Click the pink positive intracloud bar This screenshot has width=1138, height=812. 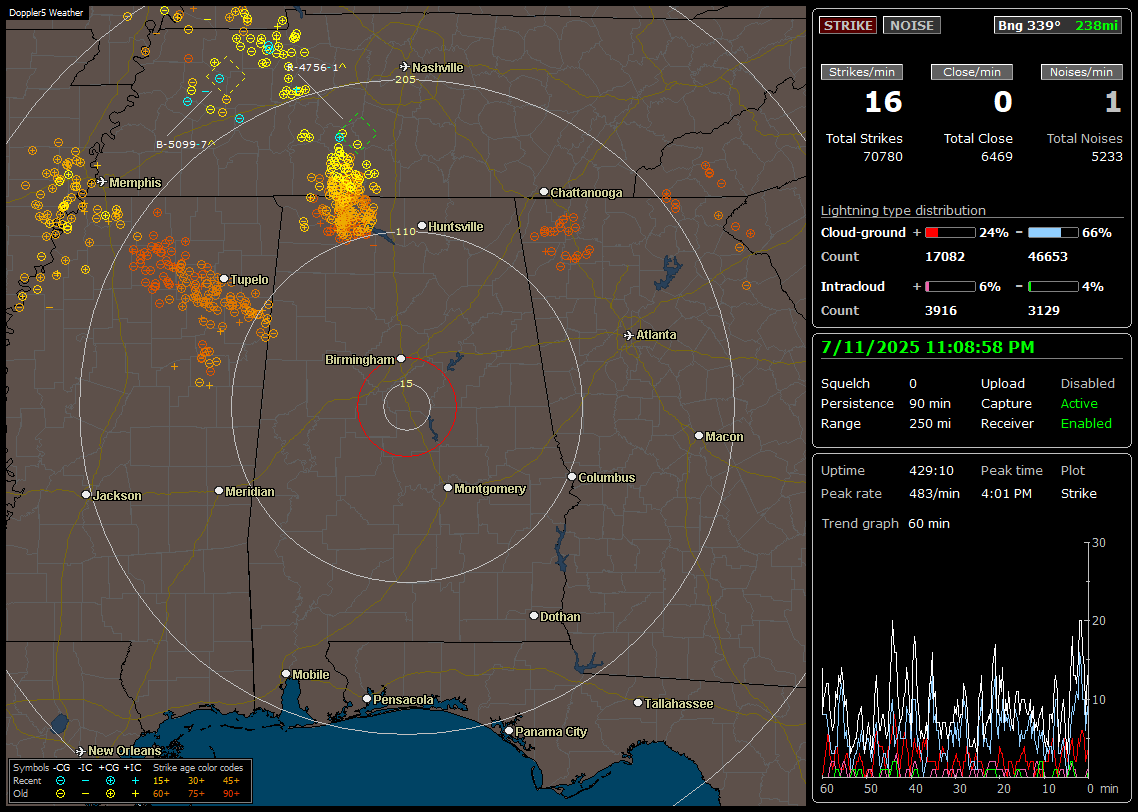tap(951, 287)
